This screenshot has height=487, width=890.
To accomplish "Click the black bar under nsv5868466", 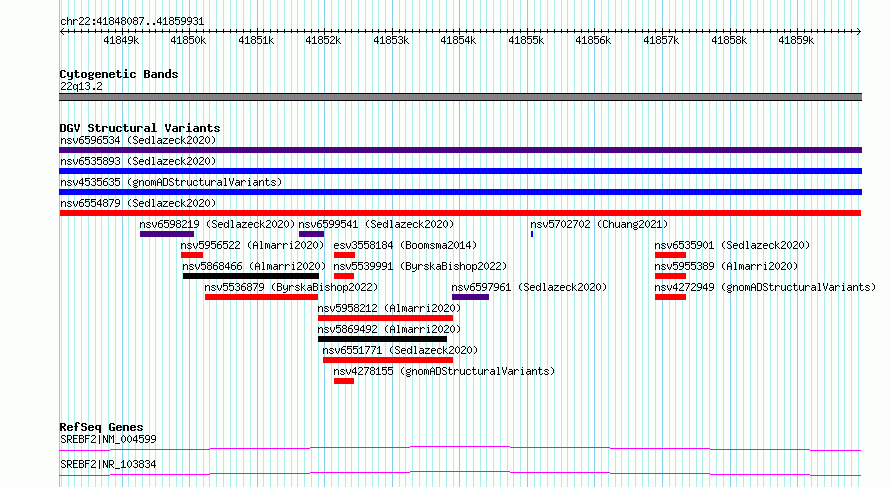I will pos(251,276).
